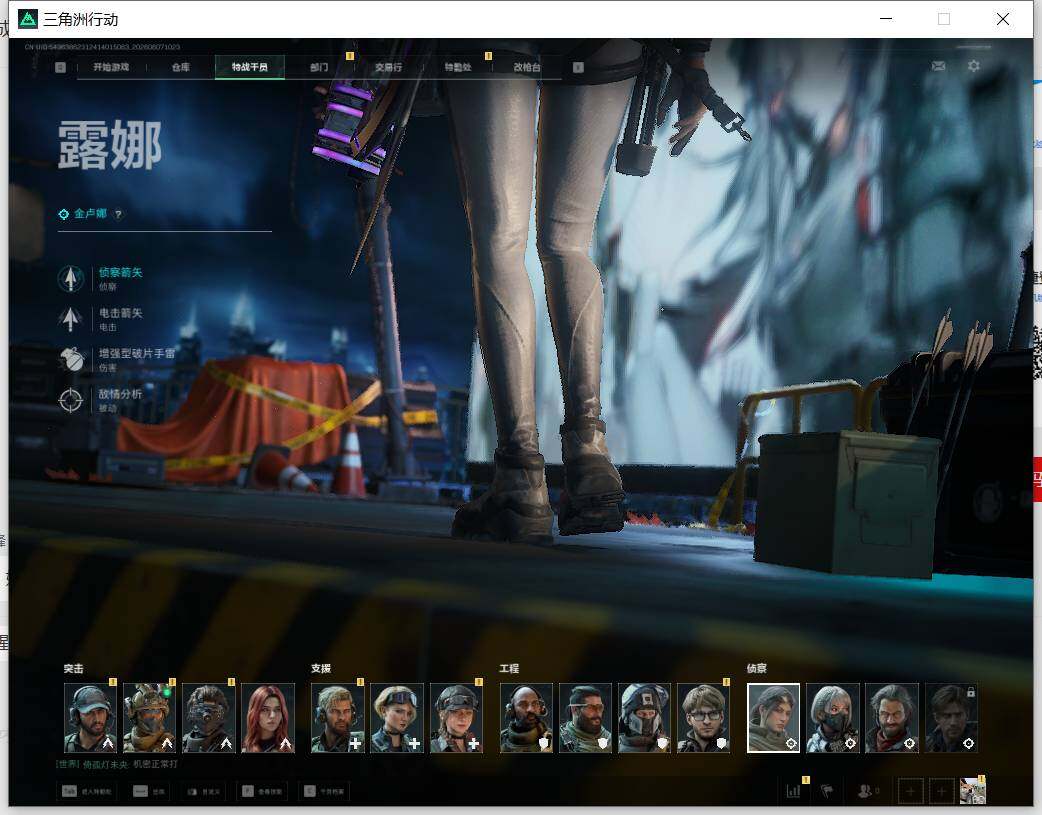The image size is (1042, 815).
Task: Click the second empty squad plus slot
Action: (x=941, y=791)
